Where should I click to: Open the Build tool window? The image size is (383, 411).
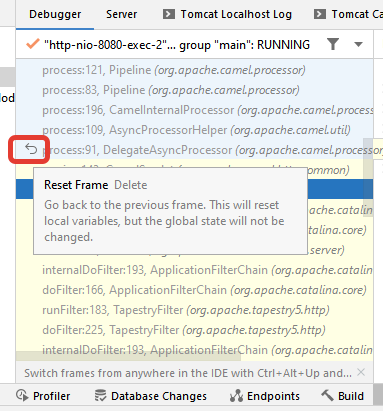pyautogui.click(x=342, y=396)
